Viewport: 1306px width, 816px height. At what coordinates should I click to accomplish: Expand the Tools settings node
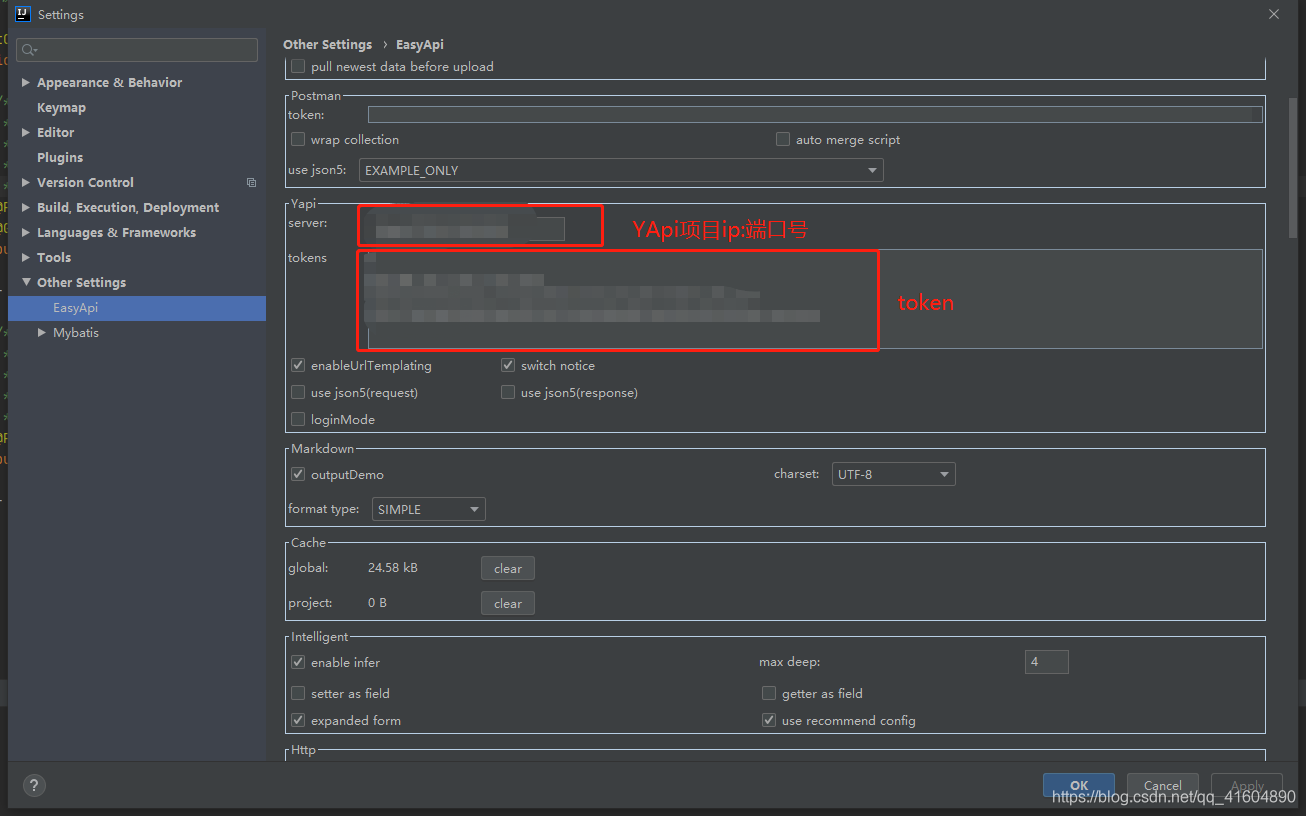pyautogui.click(x=26, y=258)
